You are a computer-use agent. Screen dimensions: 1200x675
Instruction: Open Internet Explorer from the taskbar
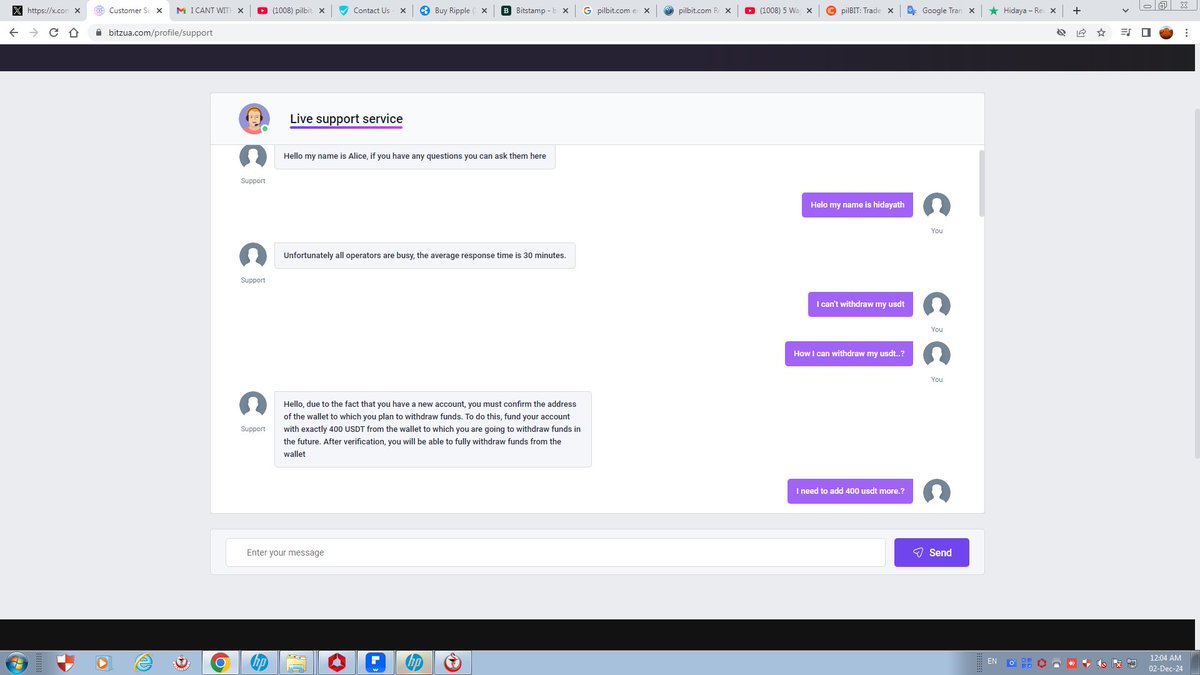143,662
